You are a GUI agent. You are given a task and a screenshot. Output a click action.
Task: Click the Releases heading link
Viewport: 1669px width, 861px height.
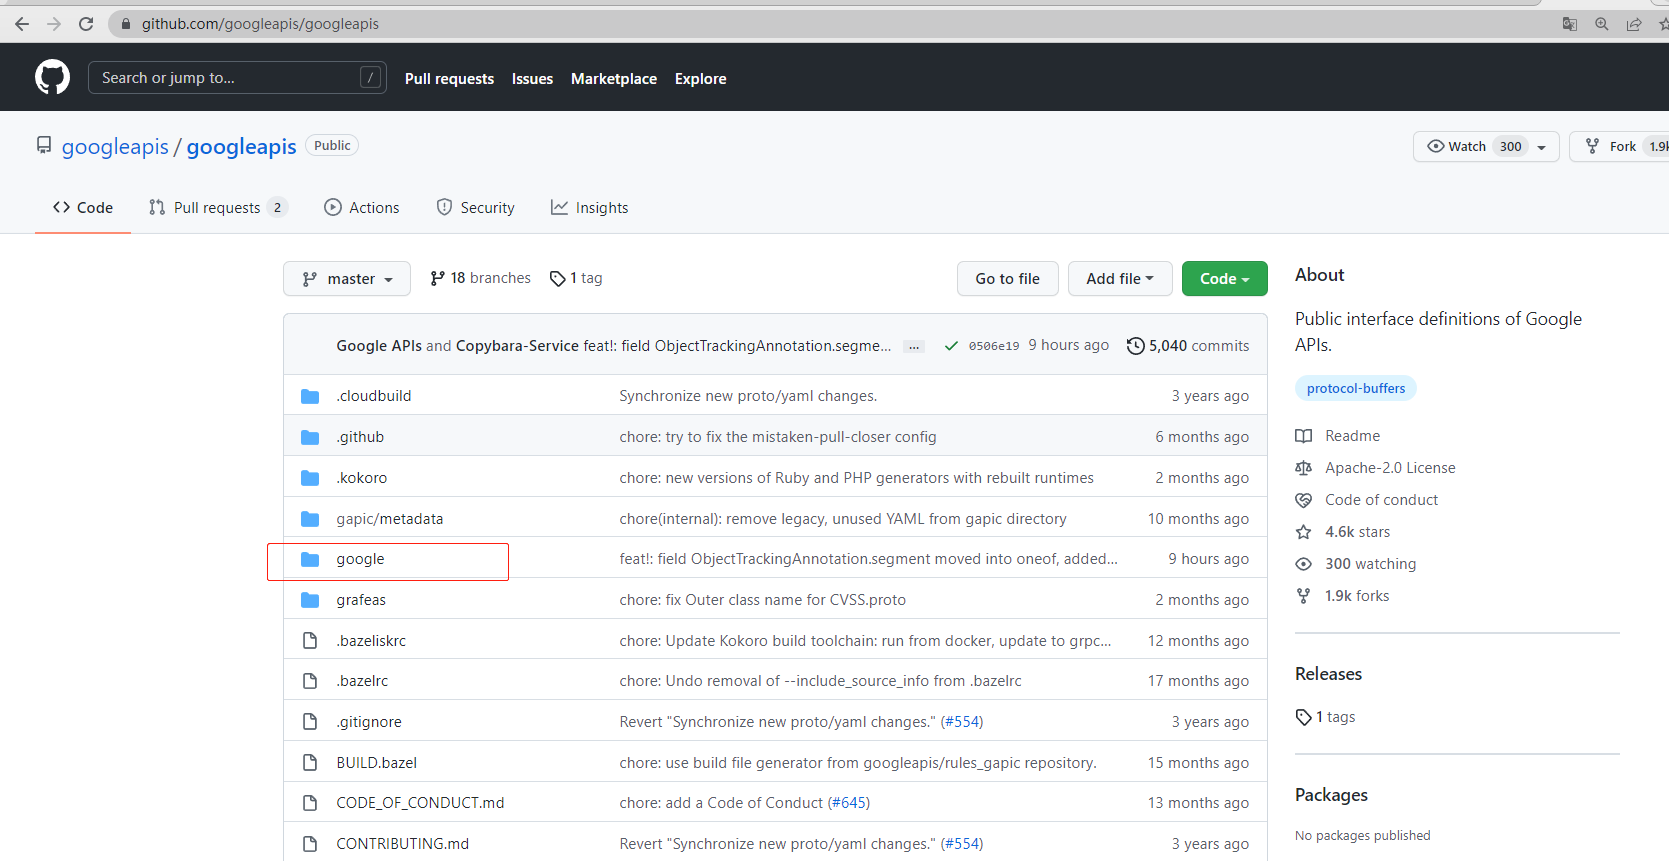[1328, 674]
